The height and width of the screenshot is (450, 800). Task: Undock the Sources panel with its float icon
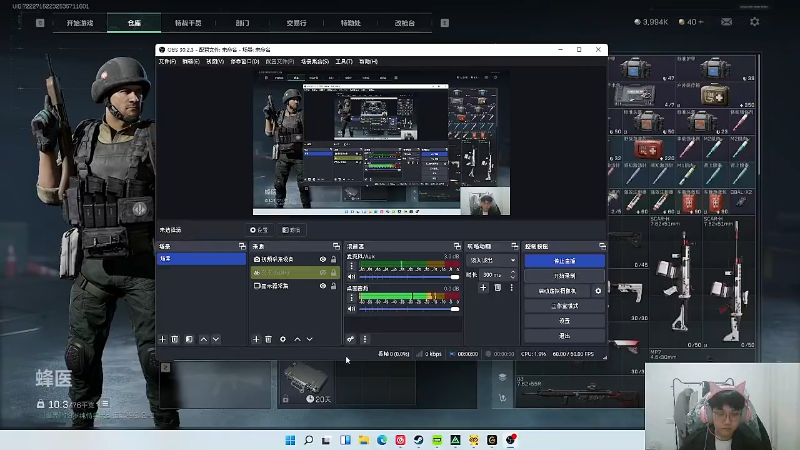pyautogui.click(x=336, y=246)
